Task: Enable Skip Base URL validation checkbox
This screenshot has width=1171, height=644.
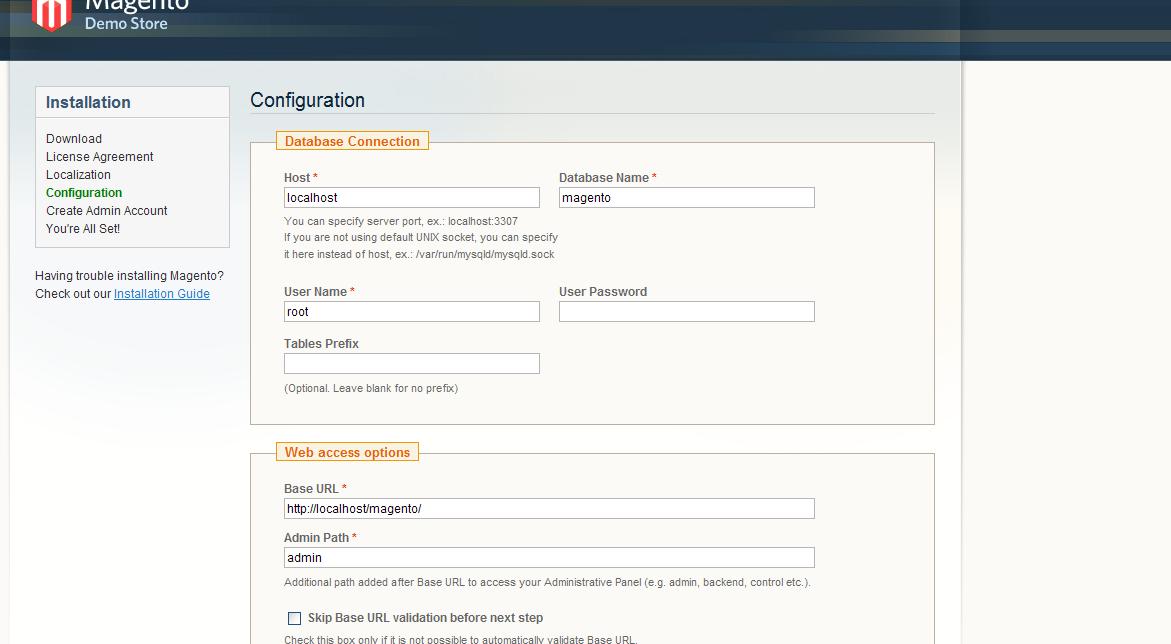Action: [x=294, y=619]
